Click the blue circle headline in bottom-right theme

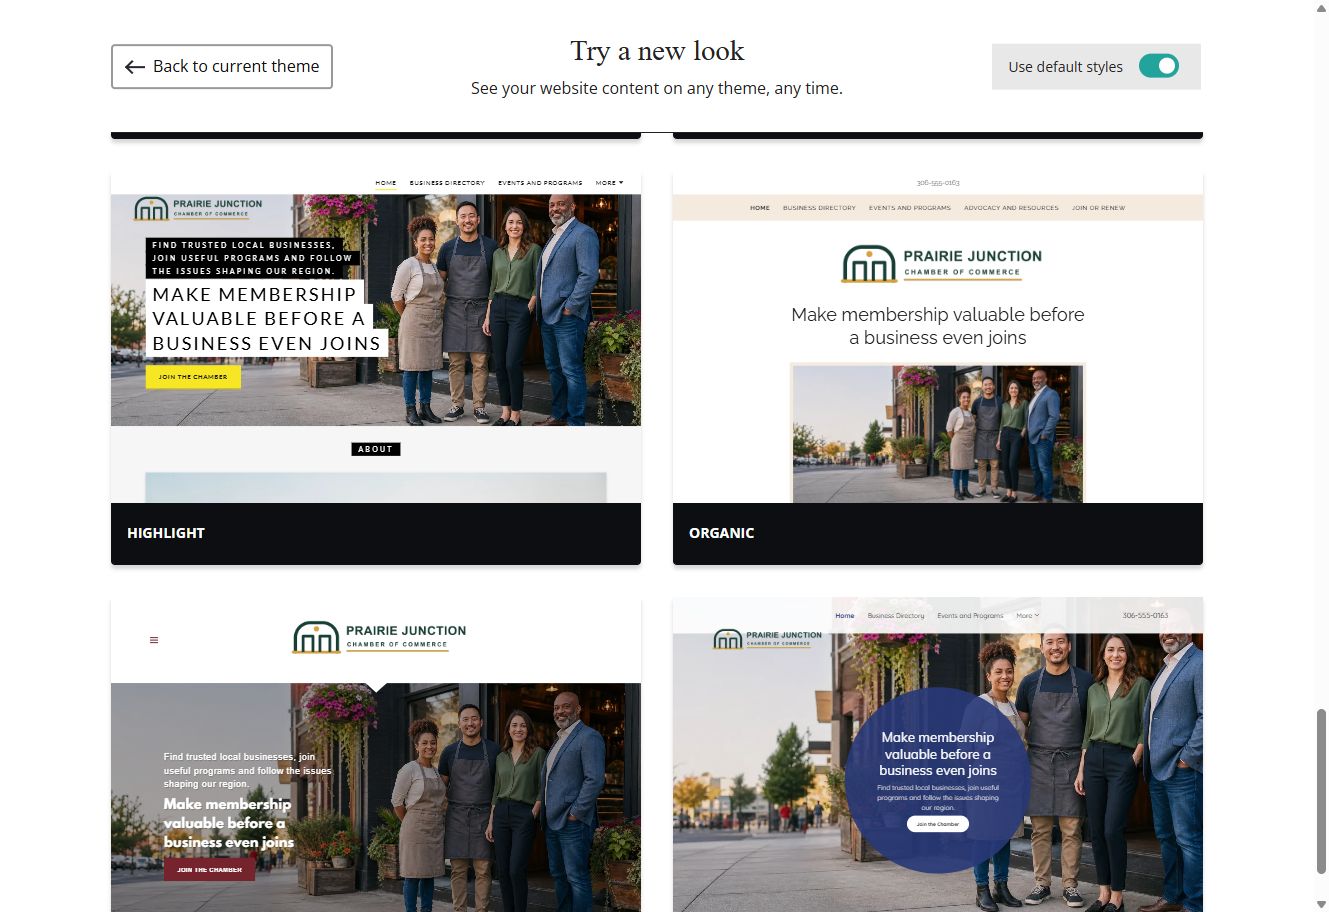pos(938,754)
